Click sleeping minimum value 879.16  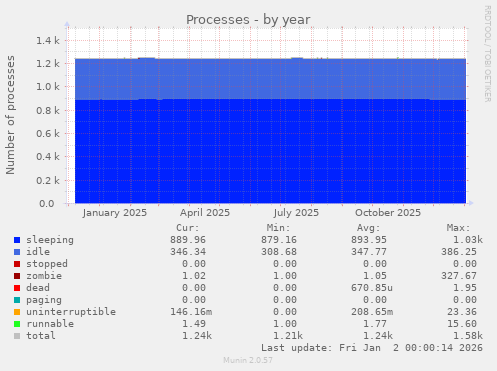coord(279,240)
